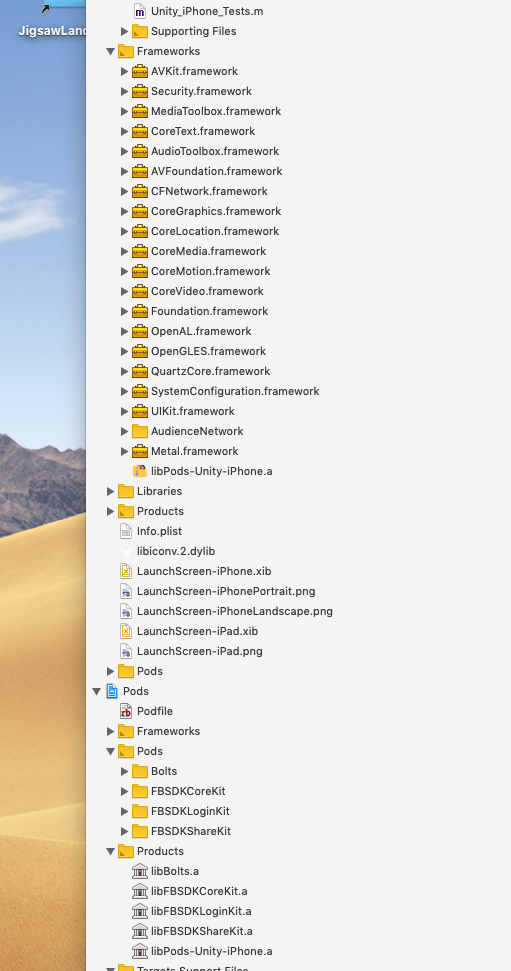The image size is (511, 971).
Task: Click the Pods project blueprint icon
Action: [112, 691]
